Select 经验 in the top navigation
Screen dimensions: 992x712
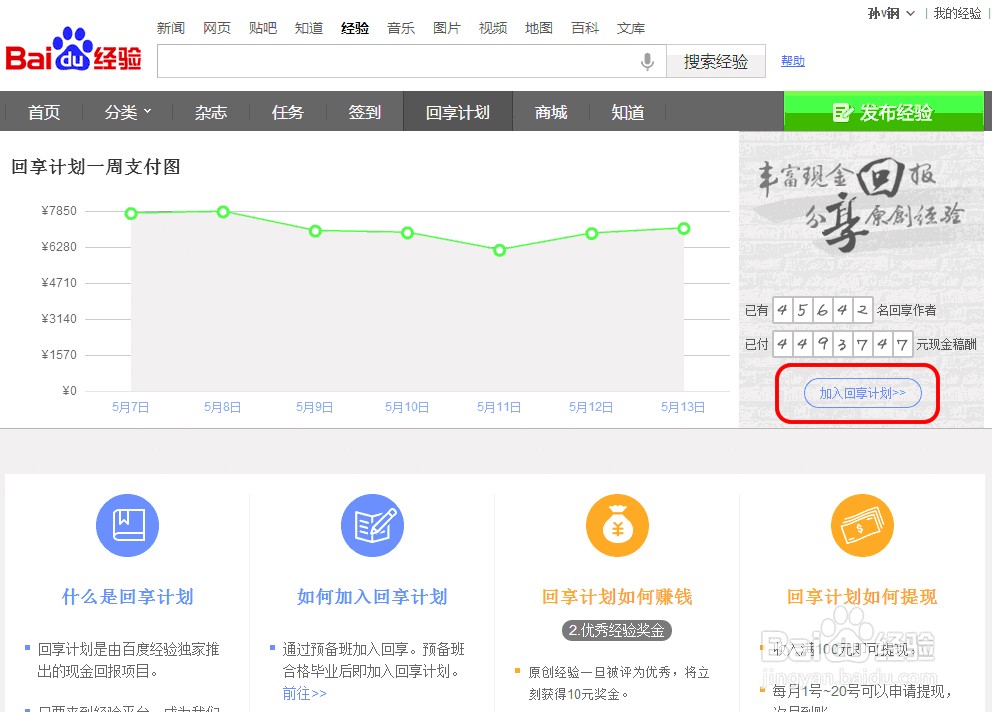click(355, 27)
